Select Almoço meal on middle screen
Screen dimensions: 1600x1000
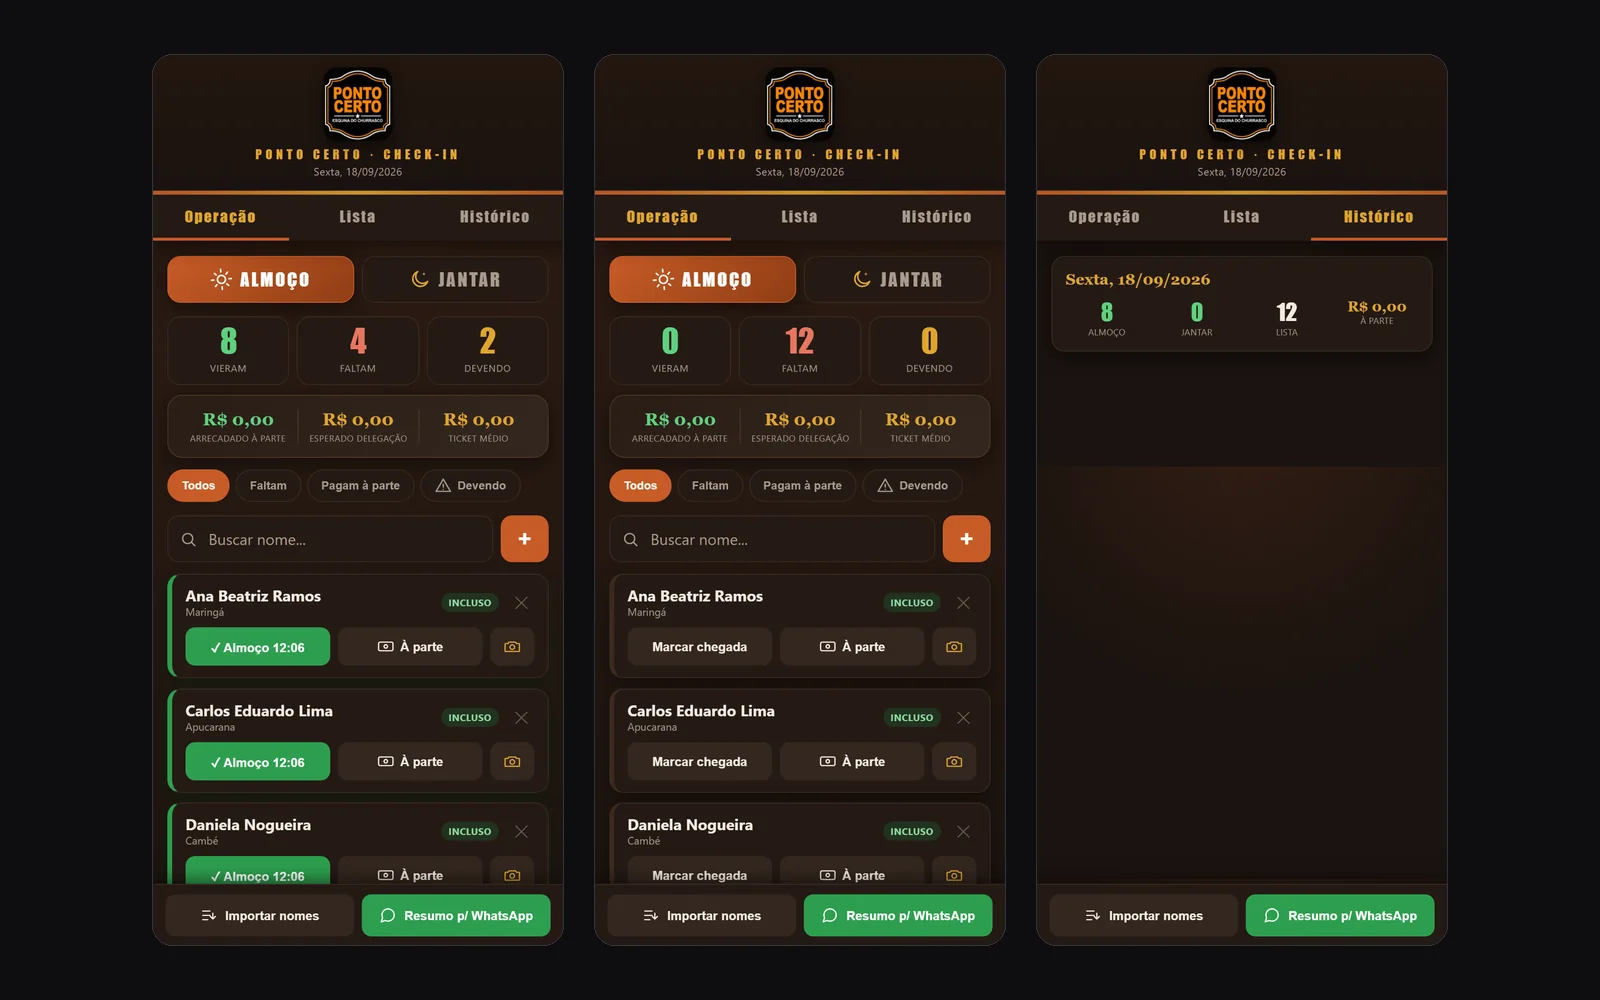tap(702, 280)
